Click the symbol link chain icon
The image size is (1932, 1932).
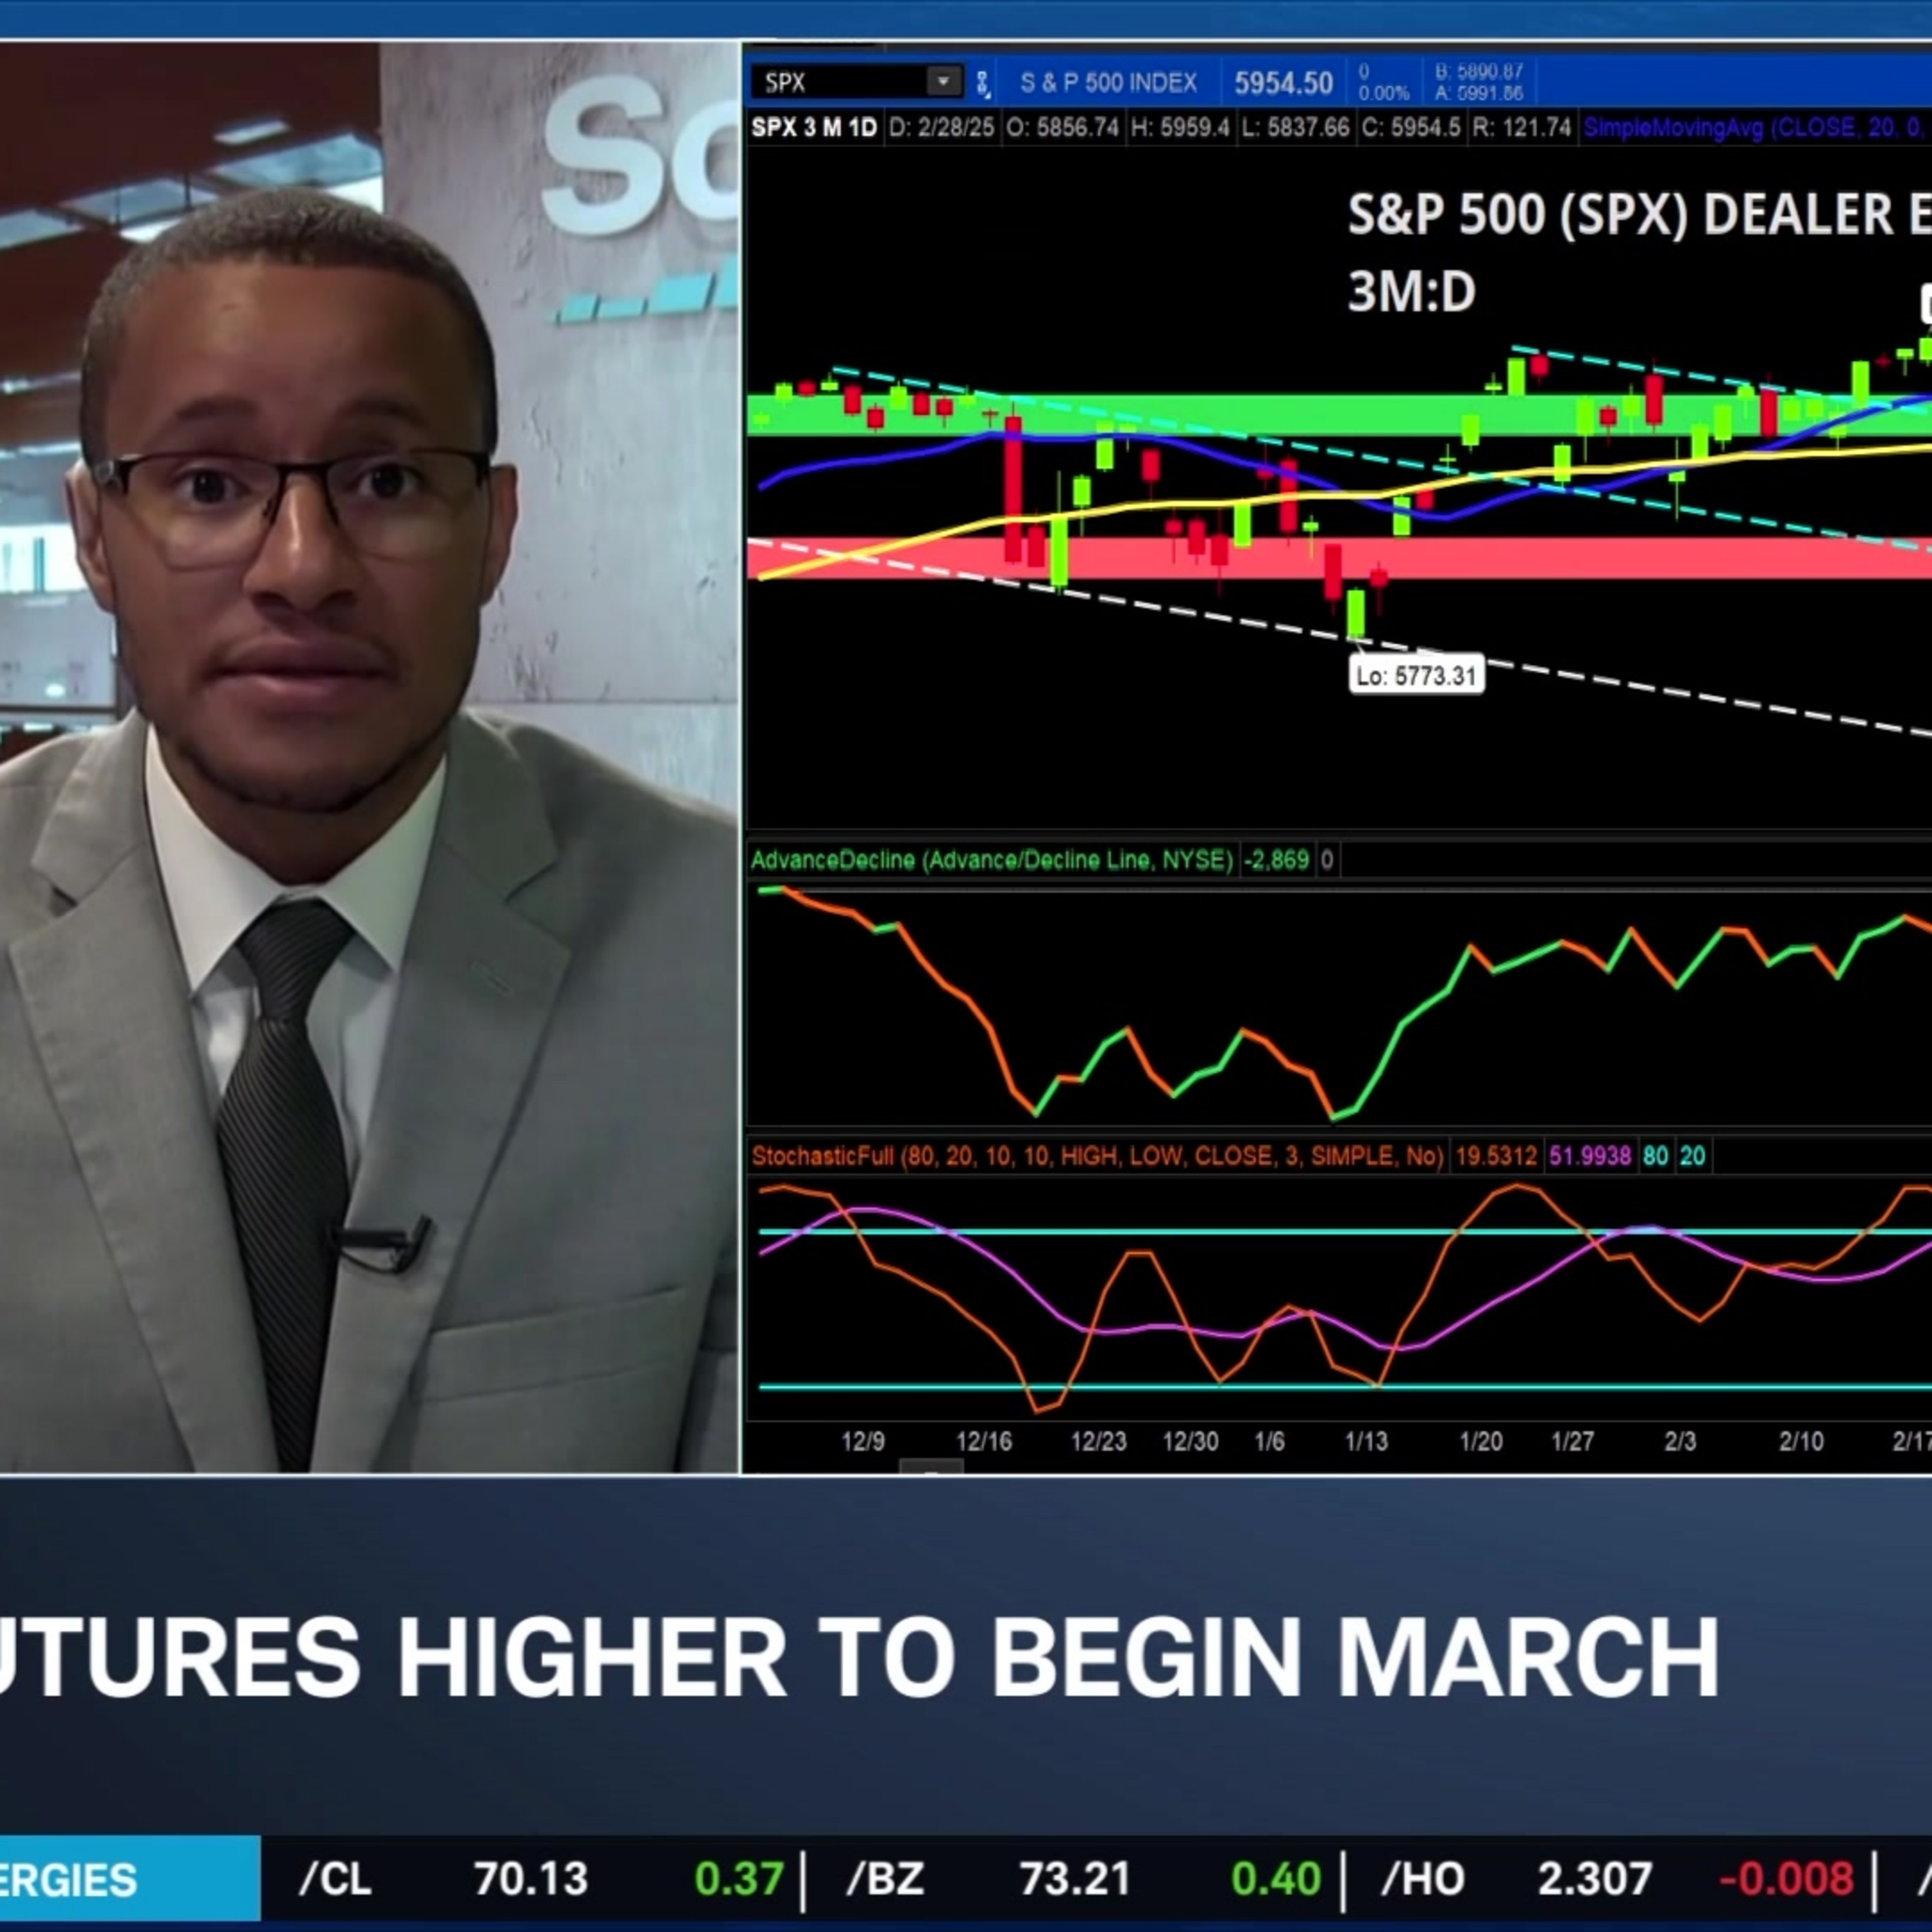pos(982,83)
